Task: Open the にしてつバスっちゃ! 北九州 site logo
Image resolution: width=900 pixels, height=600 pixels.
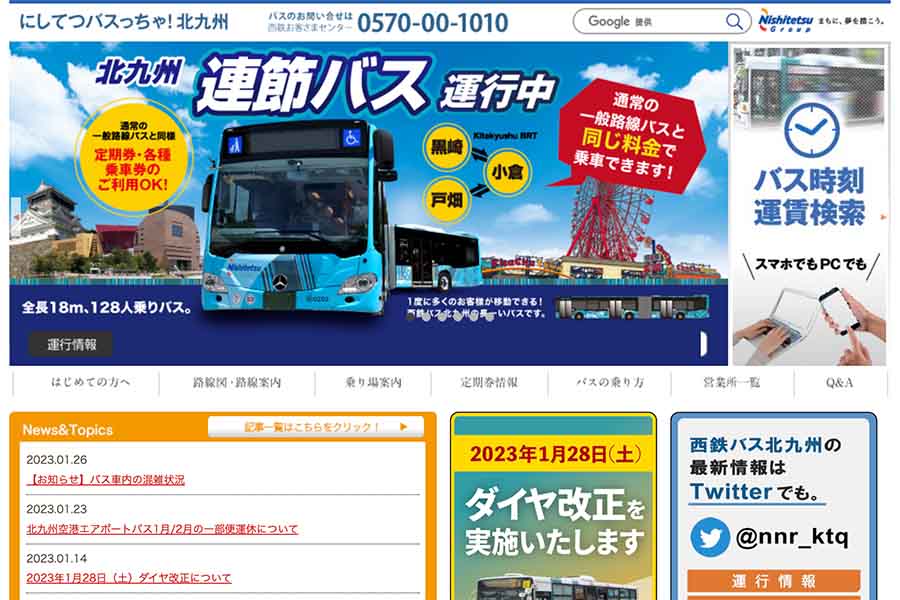Action: pyautogui.click(x=124, y=22)
